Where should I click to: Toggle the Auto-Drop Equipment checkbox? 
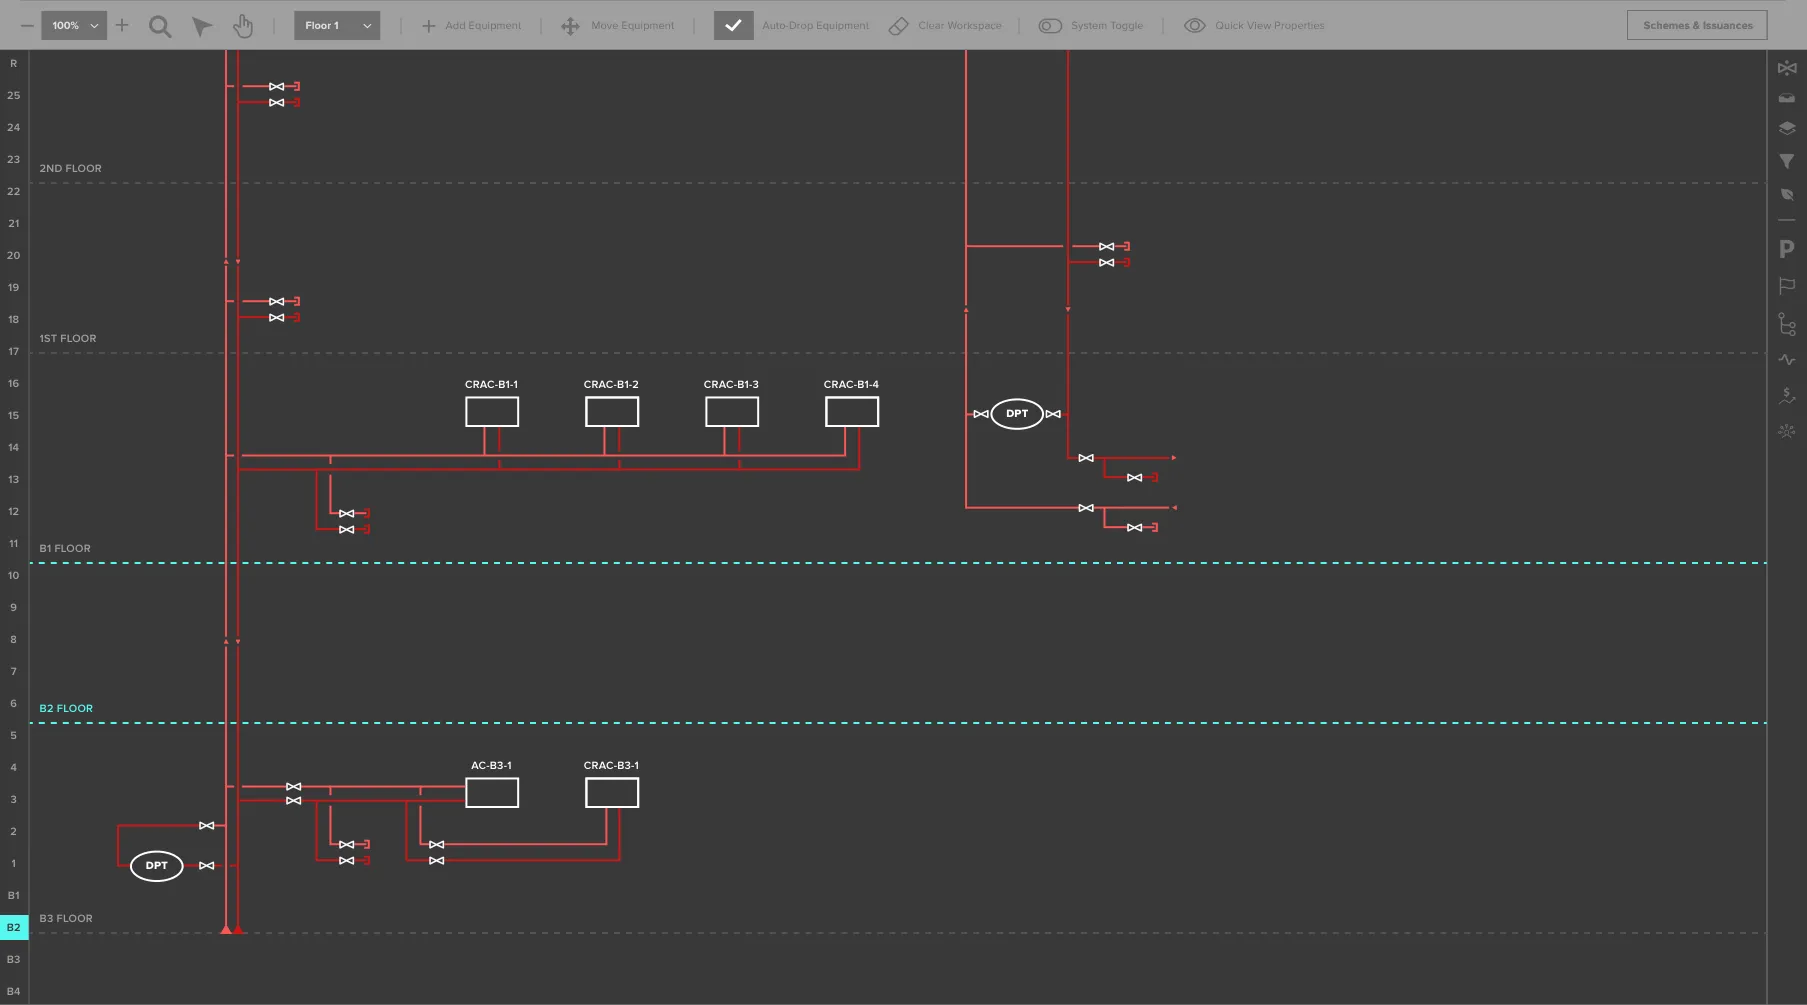[733, 26]
